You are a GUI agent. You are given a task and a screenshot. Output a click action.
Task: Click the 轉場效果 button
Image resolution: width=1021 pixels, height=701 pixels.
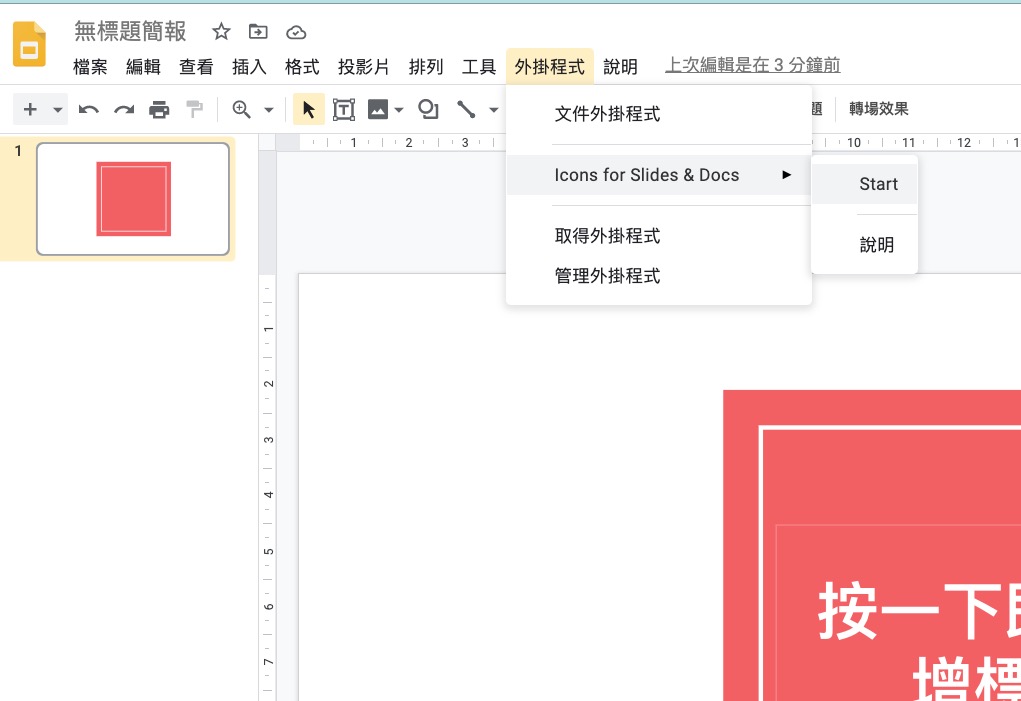(x=879, y=110)
